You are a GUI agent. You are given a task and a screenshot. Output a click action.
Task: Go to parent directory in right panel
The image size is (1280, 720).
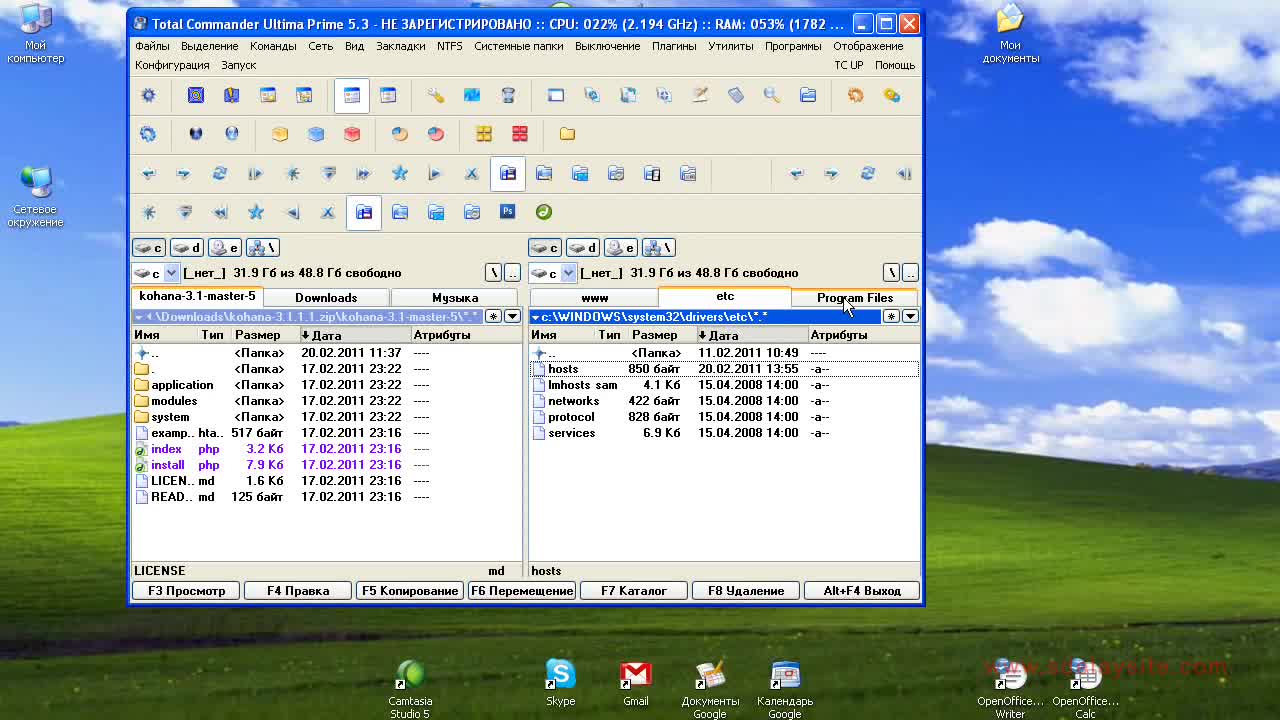[910, 273]
